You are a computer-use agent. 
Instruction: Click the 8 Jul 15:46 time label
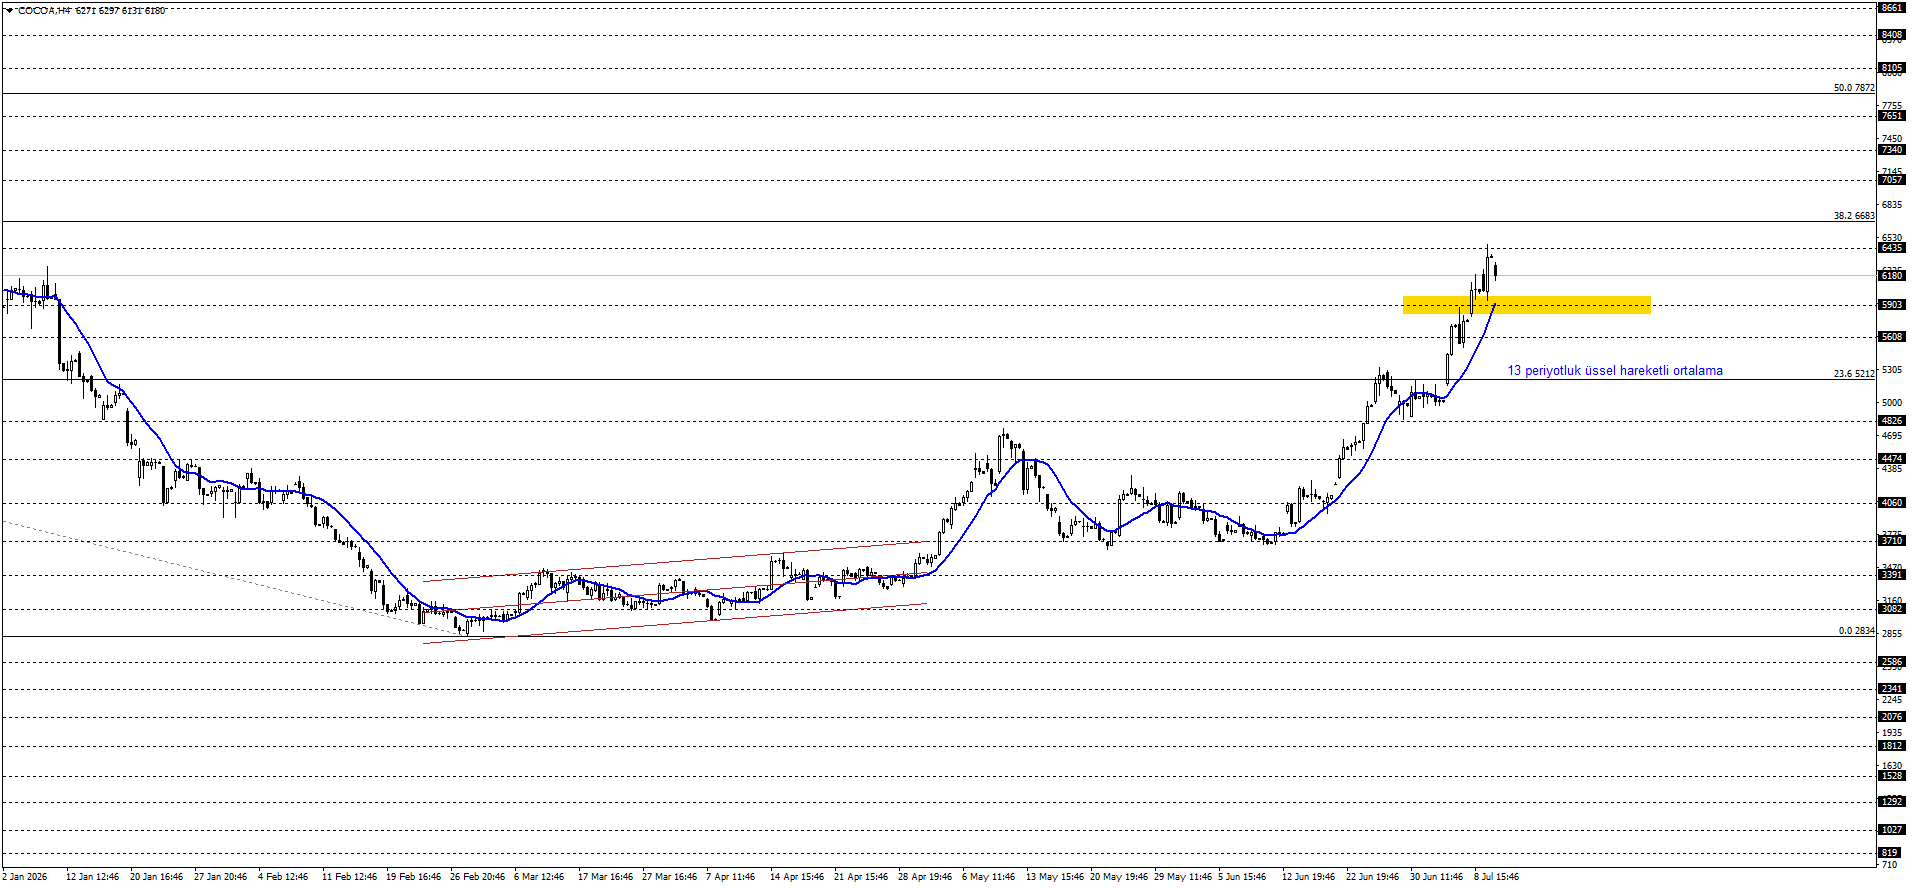(1496, 877)
